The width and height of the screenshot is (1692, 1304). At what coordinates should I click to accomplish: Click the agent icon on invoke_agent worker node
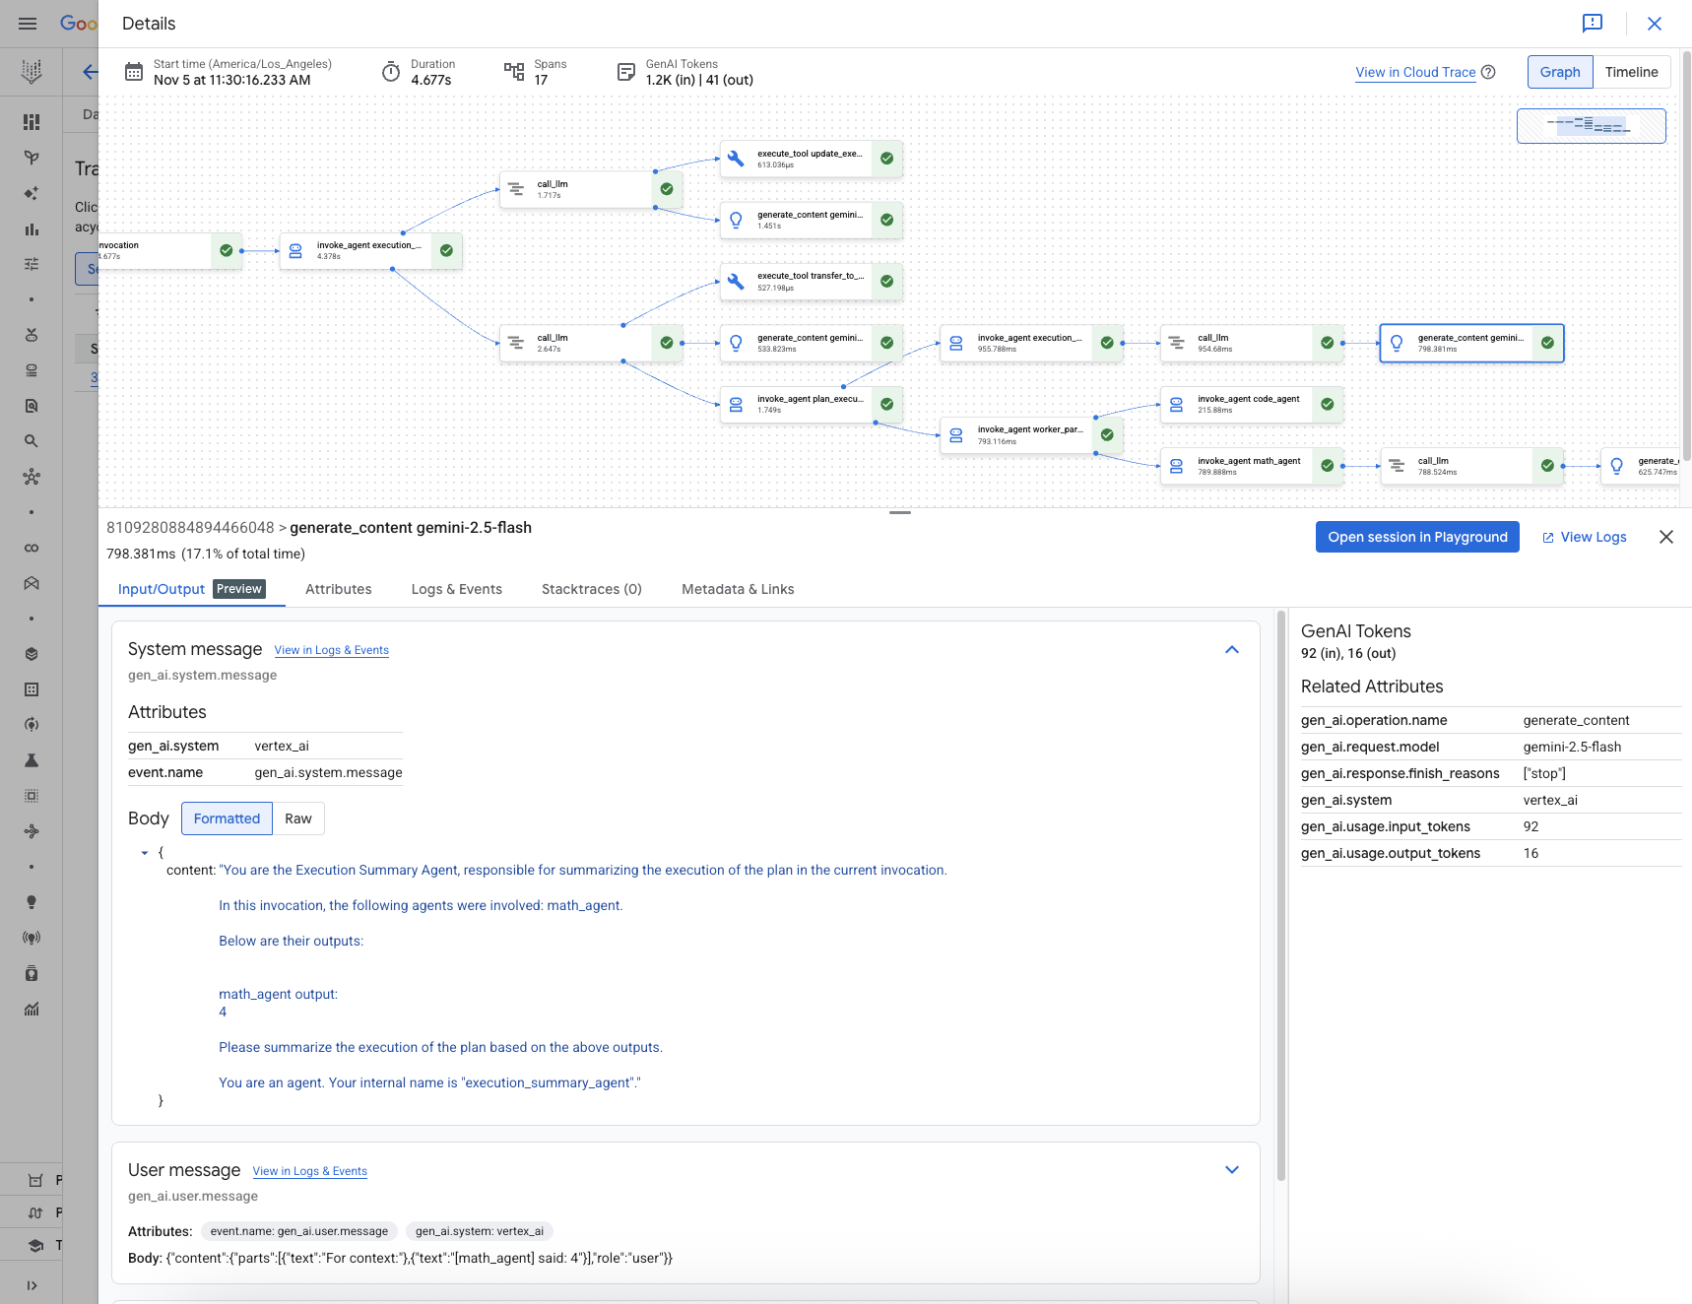(956, 435)
